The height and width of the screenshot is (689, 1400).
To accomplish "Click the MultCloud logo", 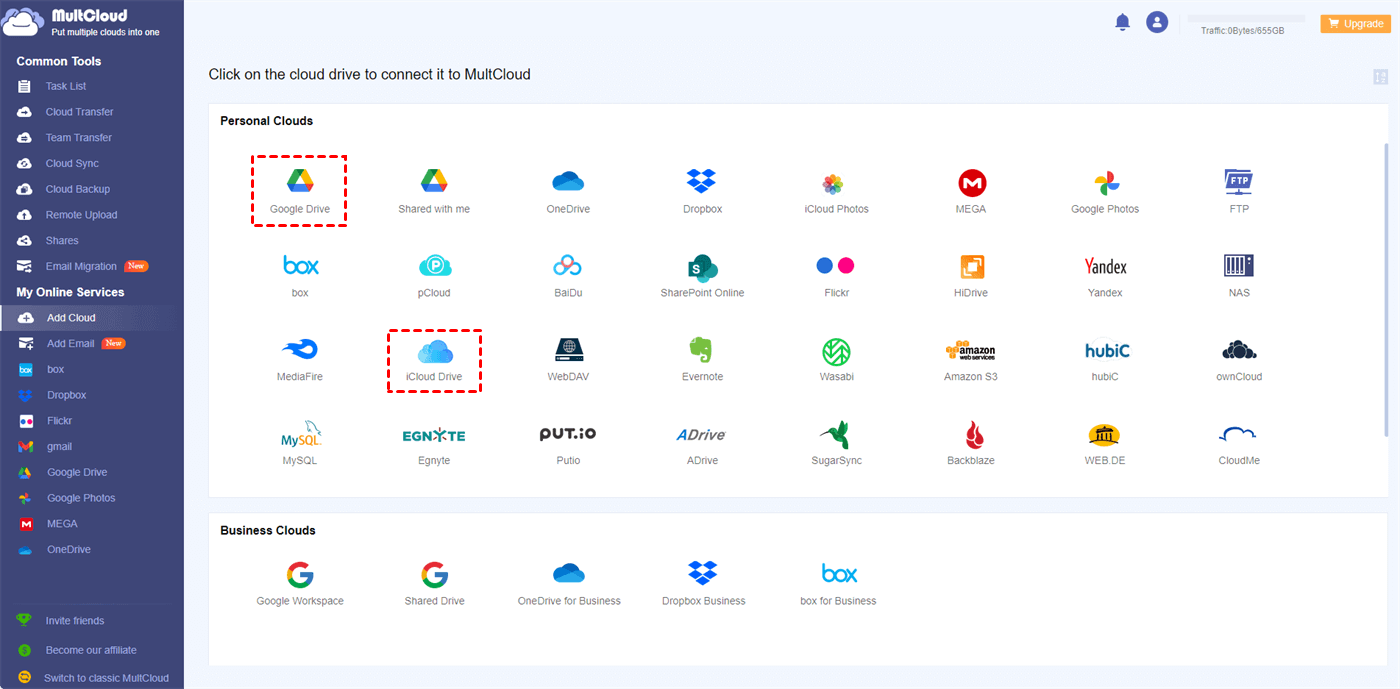I will click(82, 22).
